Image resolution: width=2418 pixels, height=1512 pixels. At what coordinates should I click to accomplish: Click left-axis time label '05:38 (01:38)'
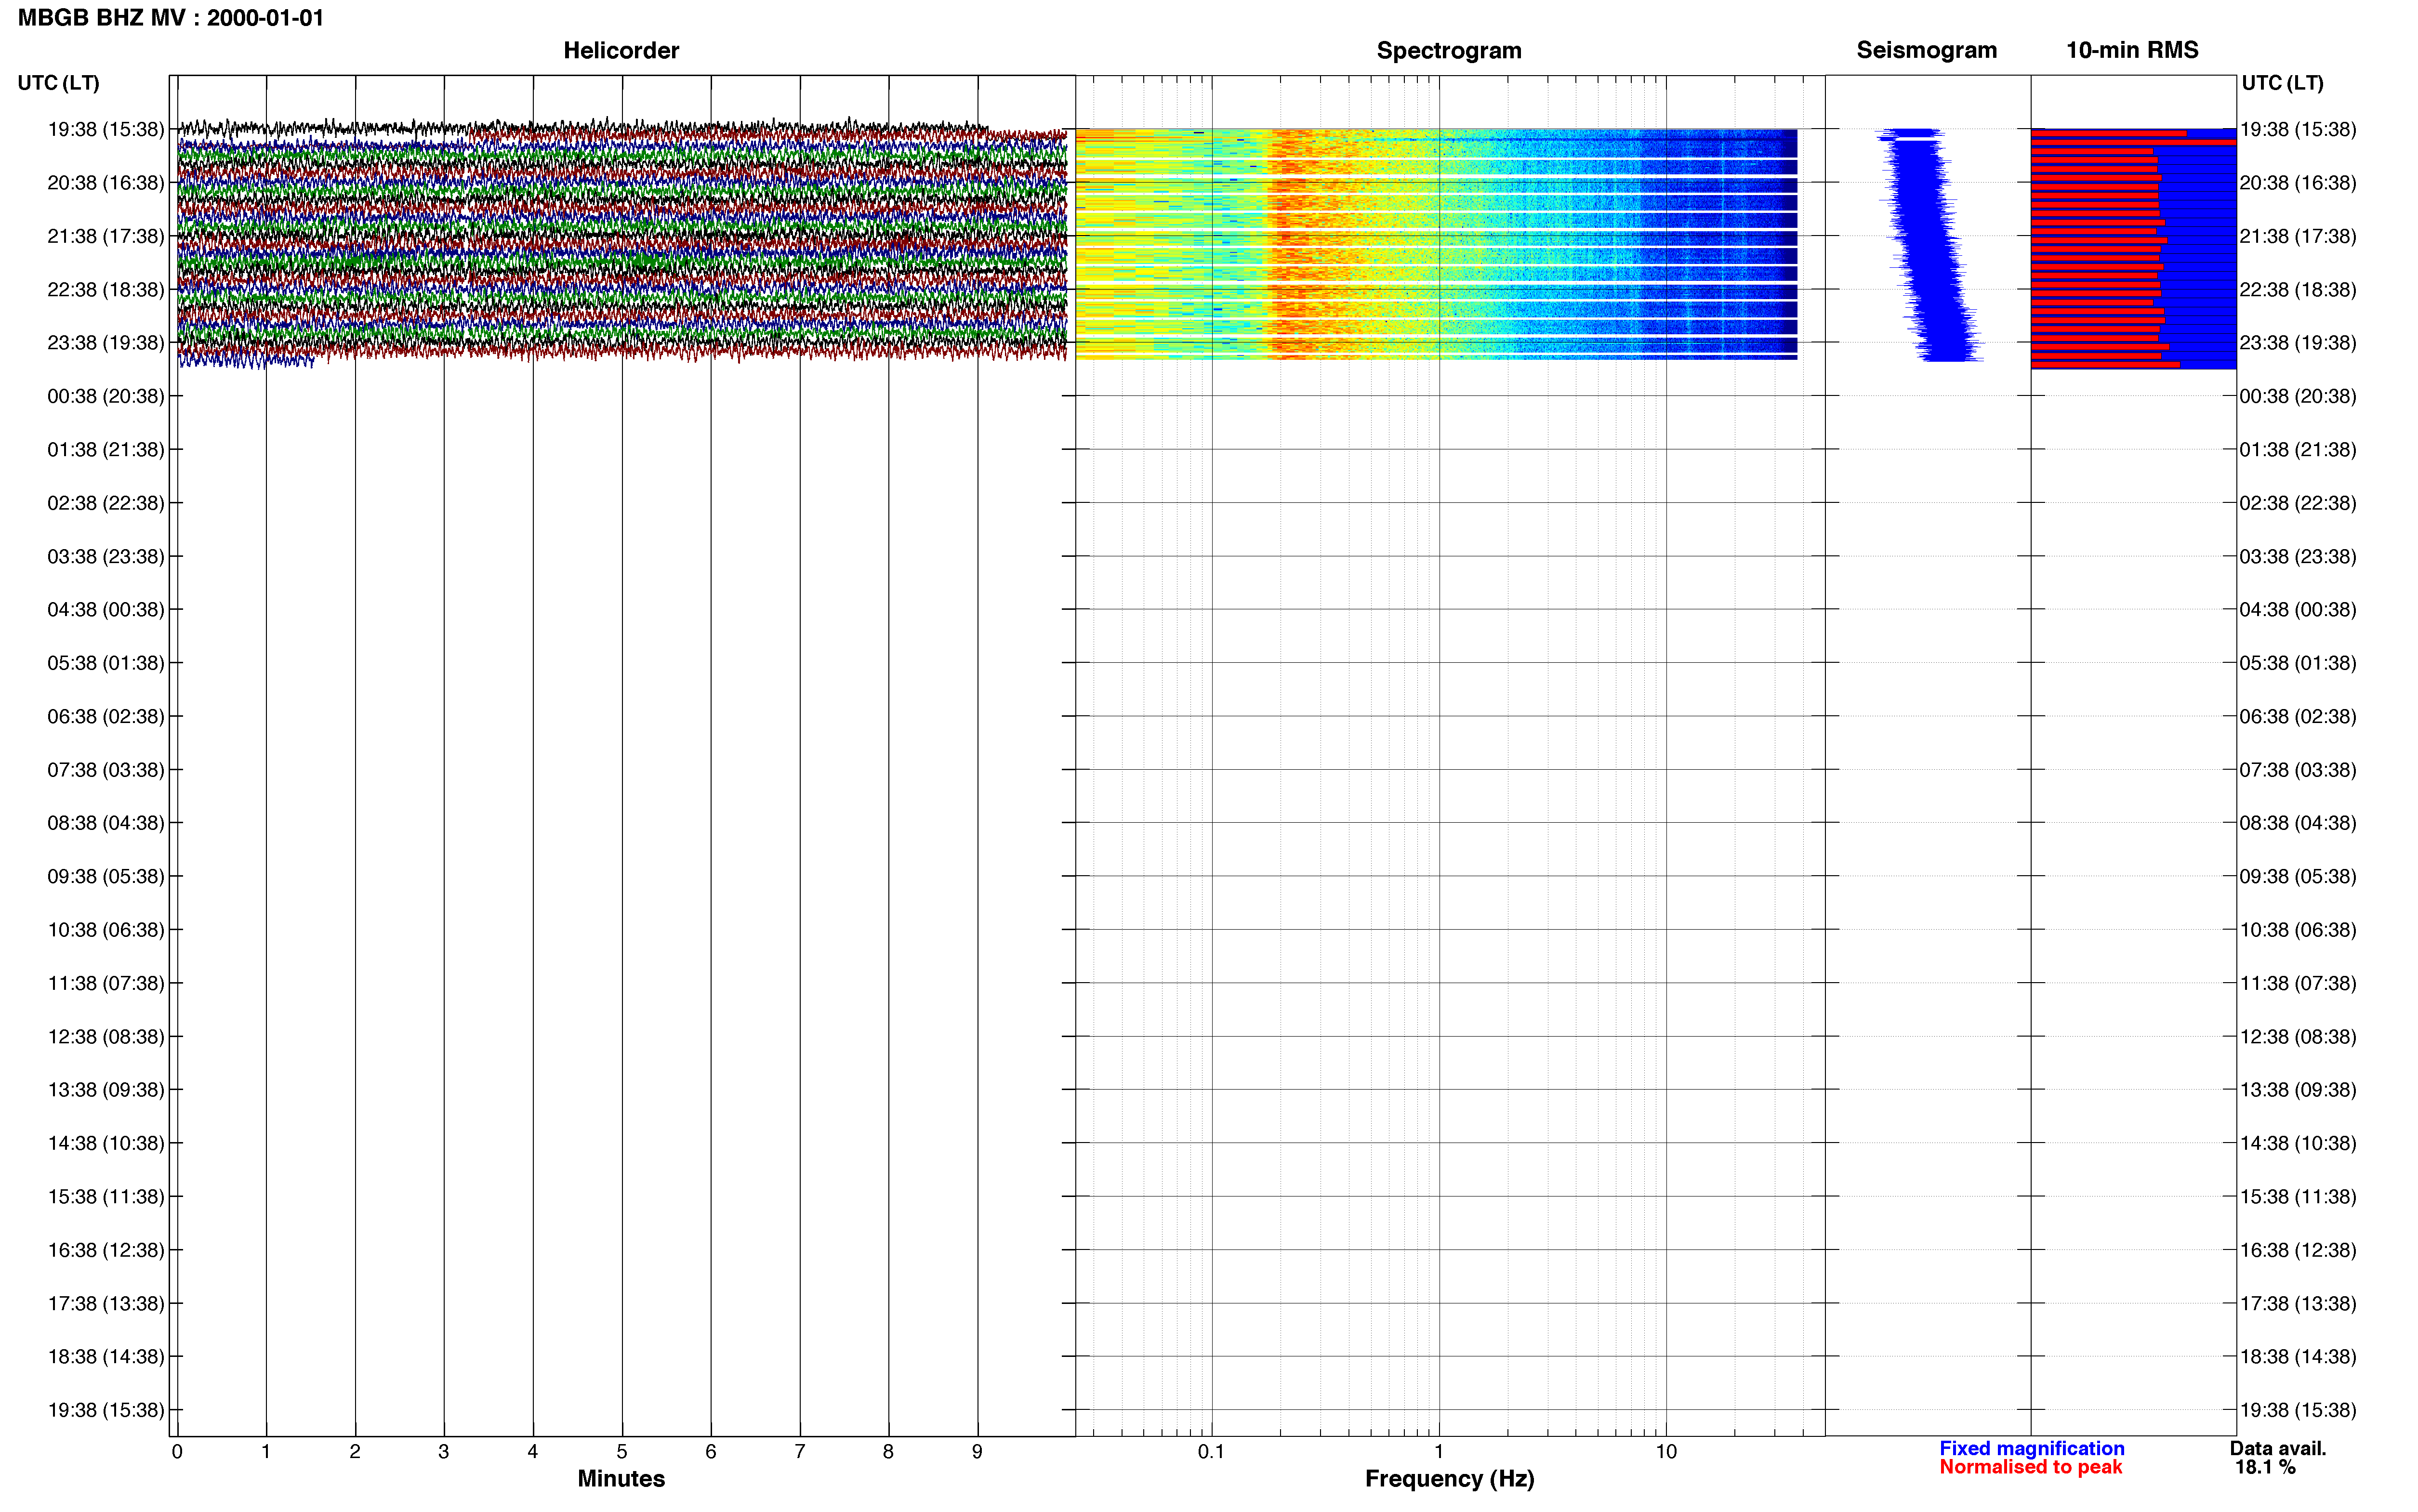[x=106, y=663]
